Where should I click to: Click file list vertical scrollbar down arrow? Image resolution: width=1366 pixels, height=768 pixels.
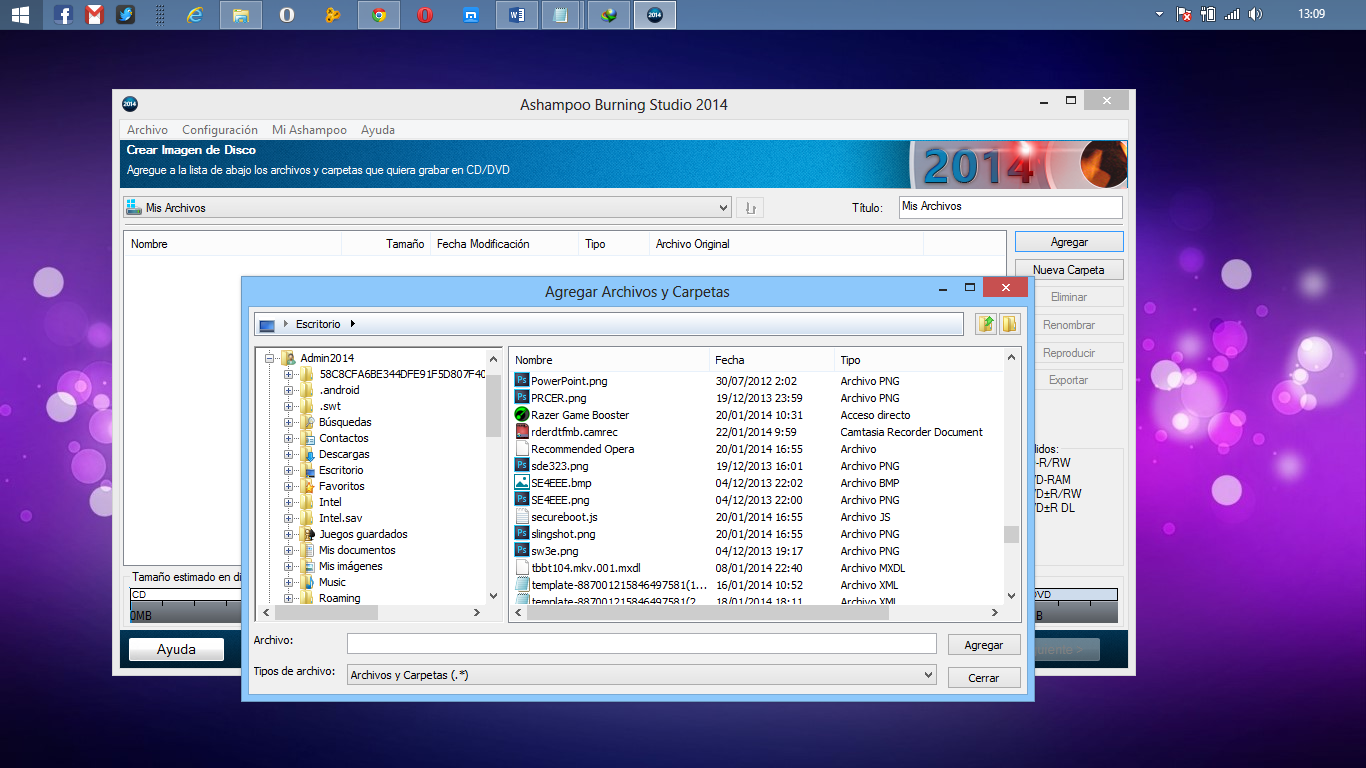pyautogui.click(x=1012, y=595)
